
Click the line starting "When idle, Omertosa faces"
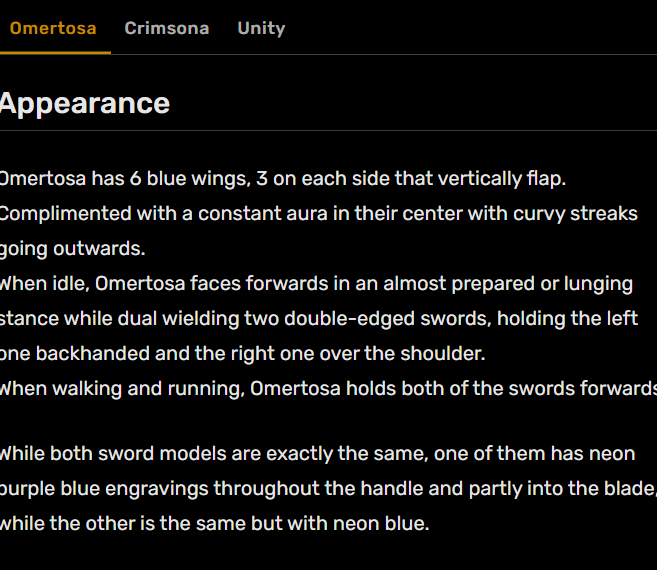tap(316, 284)
